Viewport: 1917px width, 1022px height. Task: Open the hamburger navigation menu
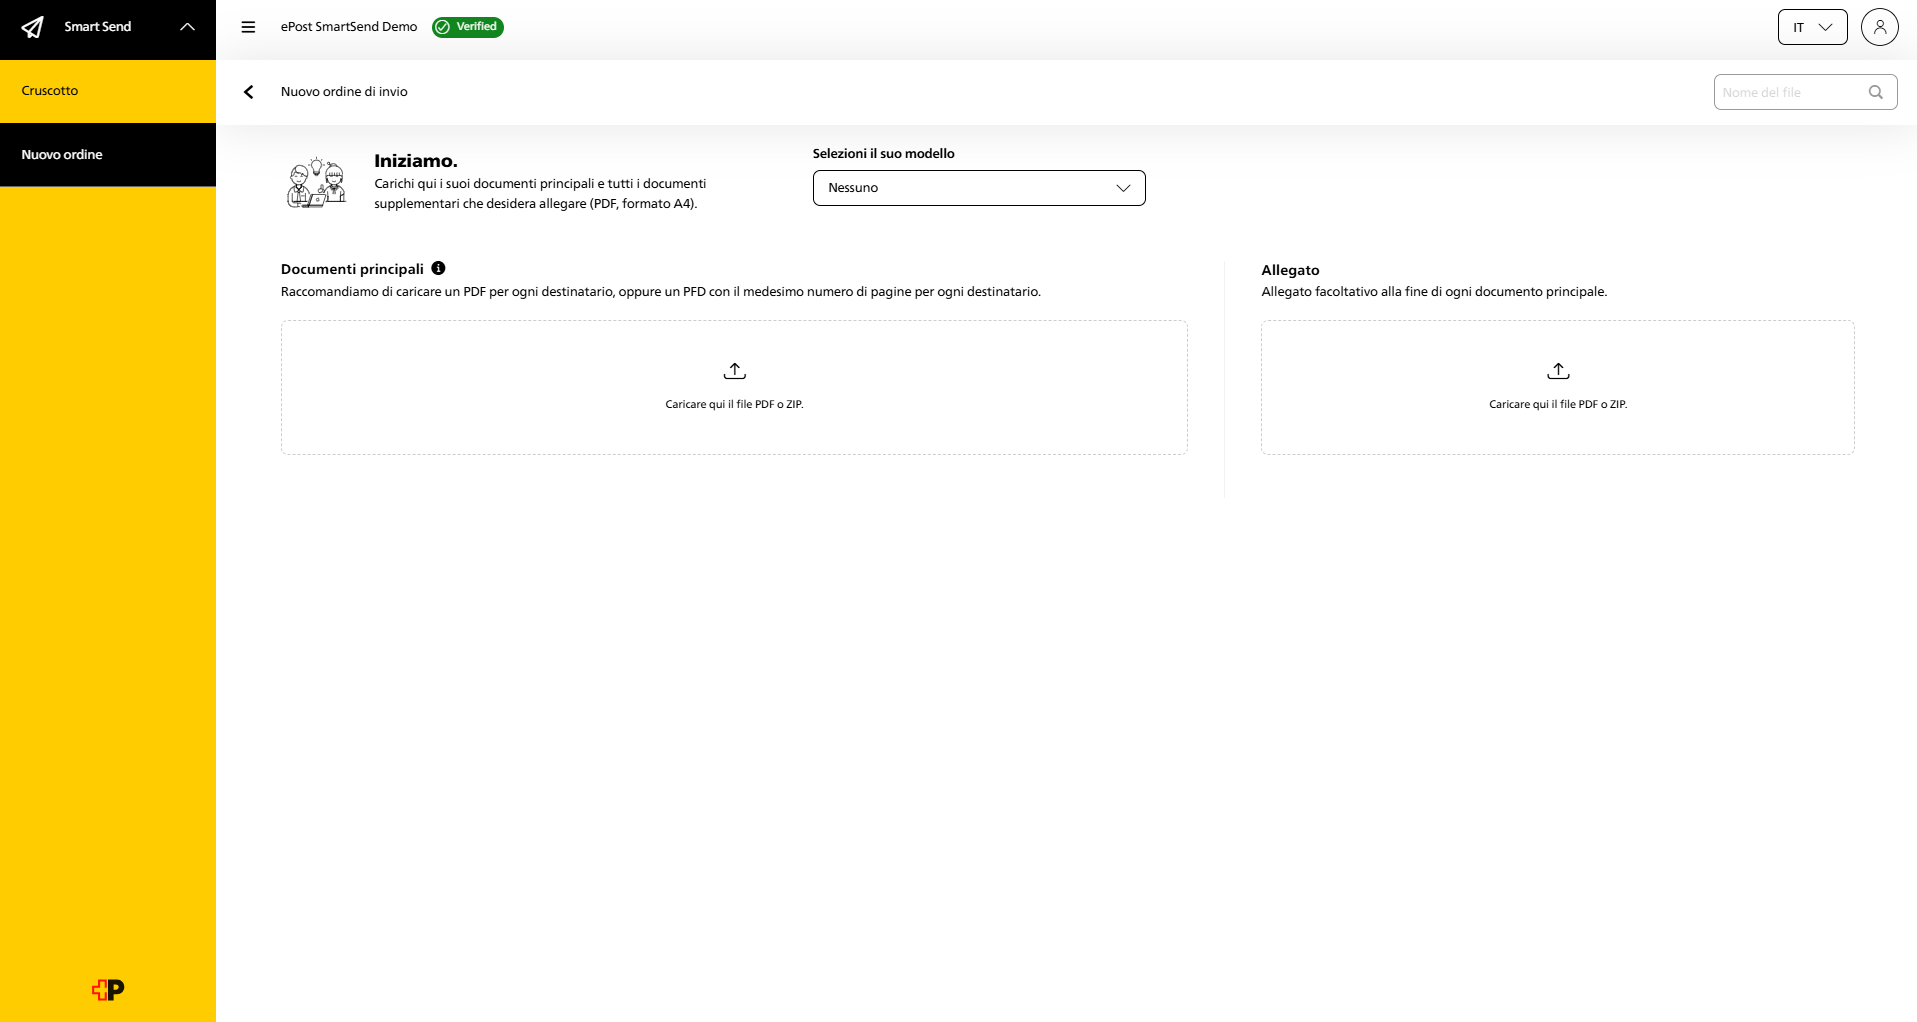247,27
